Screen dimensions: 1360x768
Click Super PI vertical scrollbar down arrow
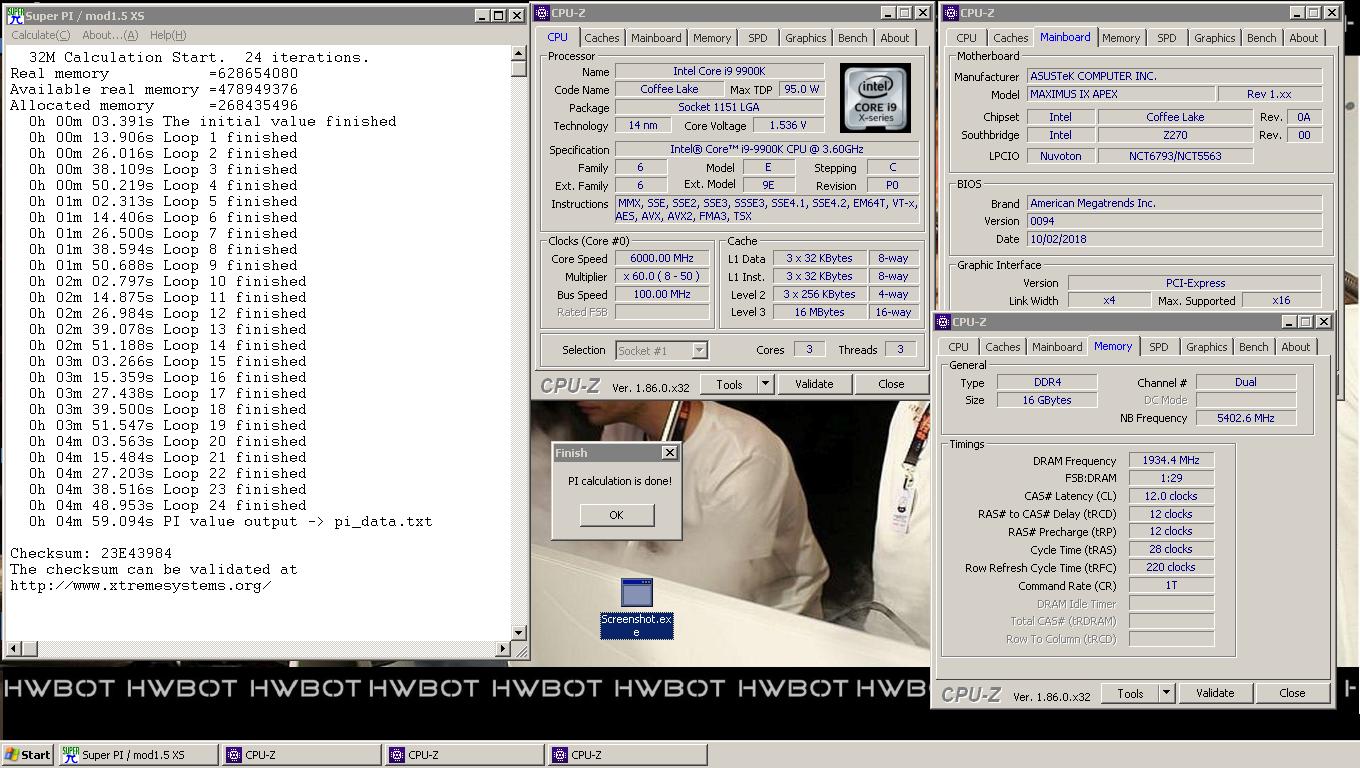518,633
